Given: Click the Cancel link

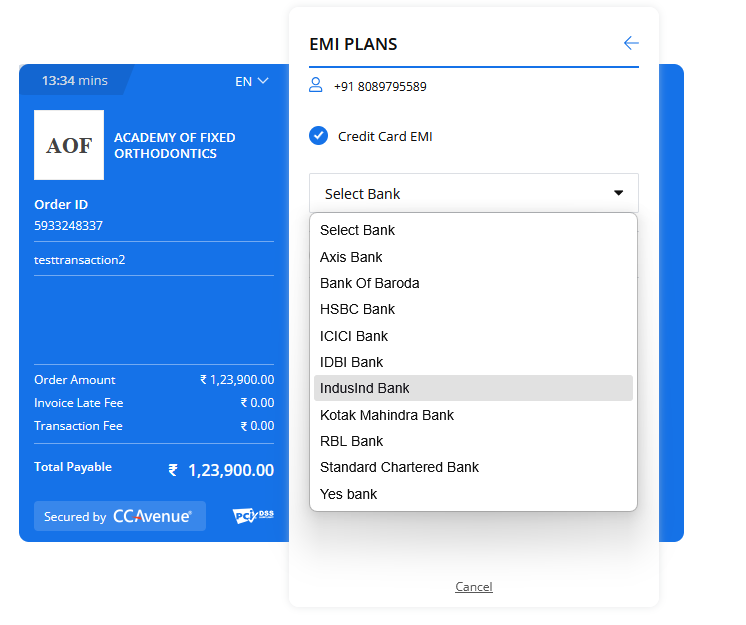Looking at the screenshot, I should click(x=473, y=587).
